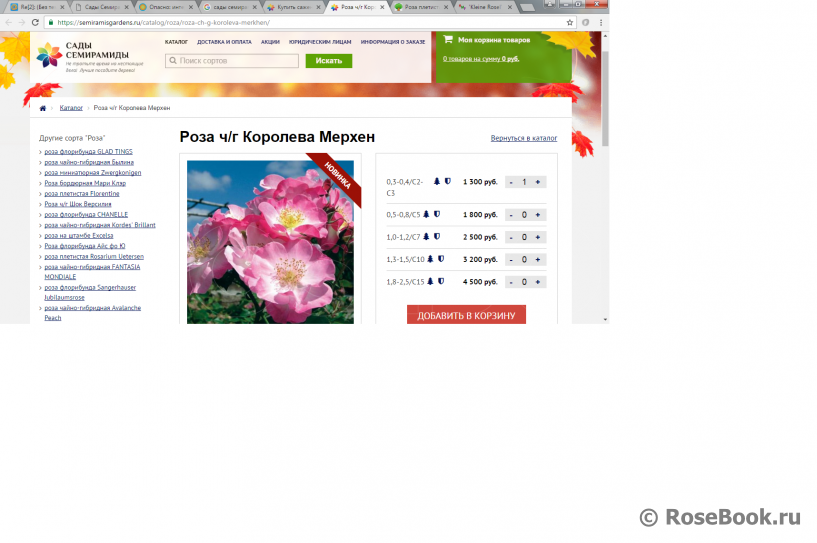Click the Сады Семирамиды flower logo

49,56
